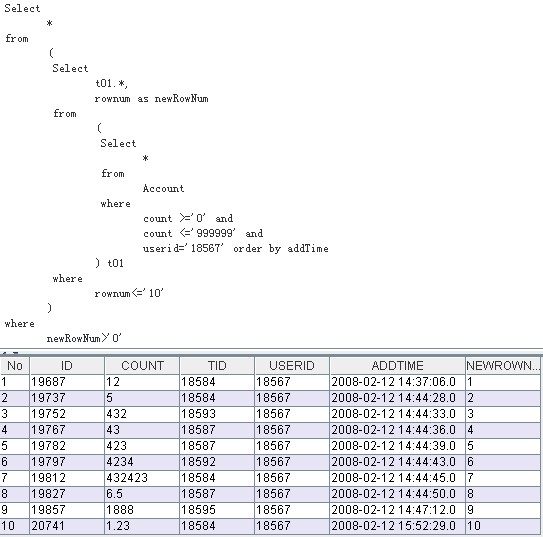Click ID cell 19797

point(67,462)
